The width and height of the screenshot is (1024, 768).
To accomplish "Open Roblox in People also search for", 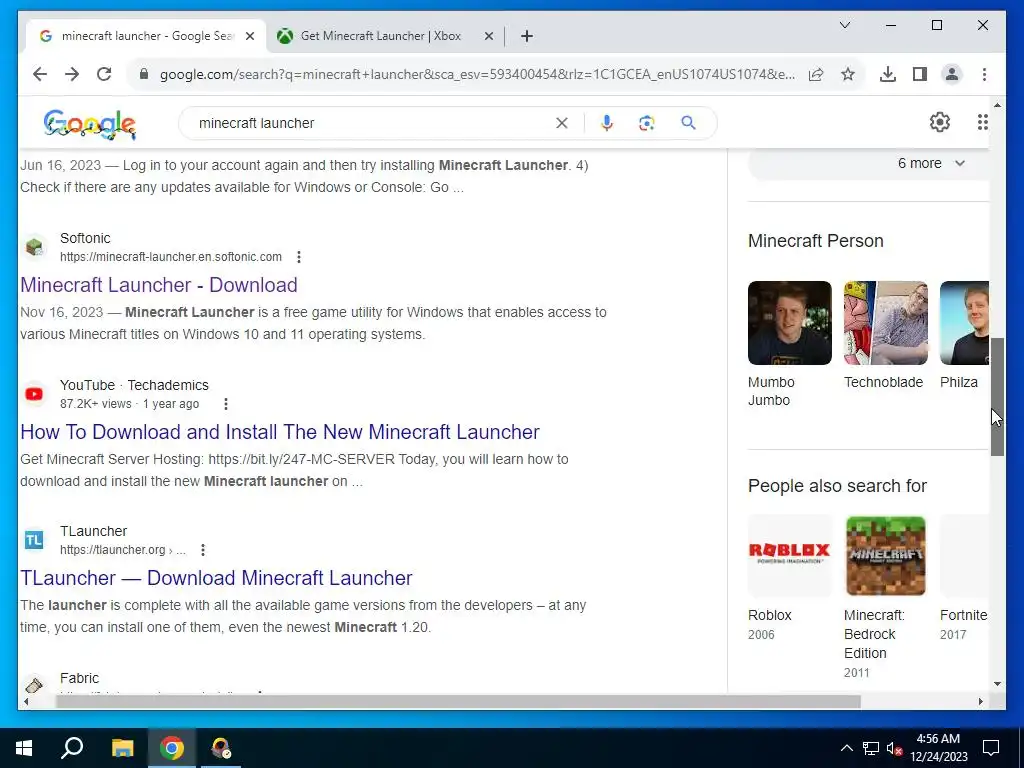I will click(790, 556).
